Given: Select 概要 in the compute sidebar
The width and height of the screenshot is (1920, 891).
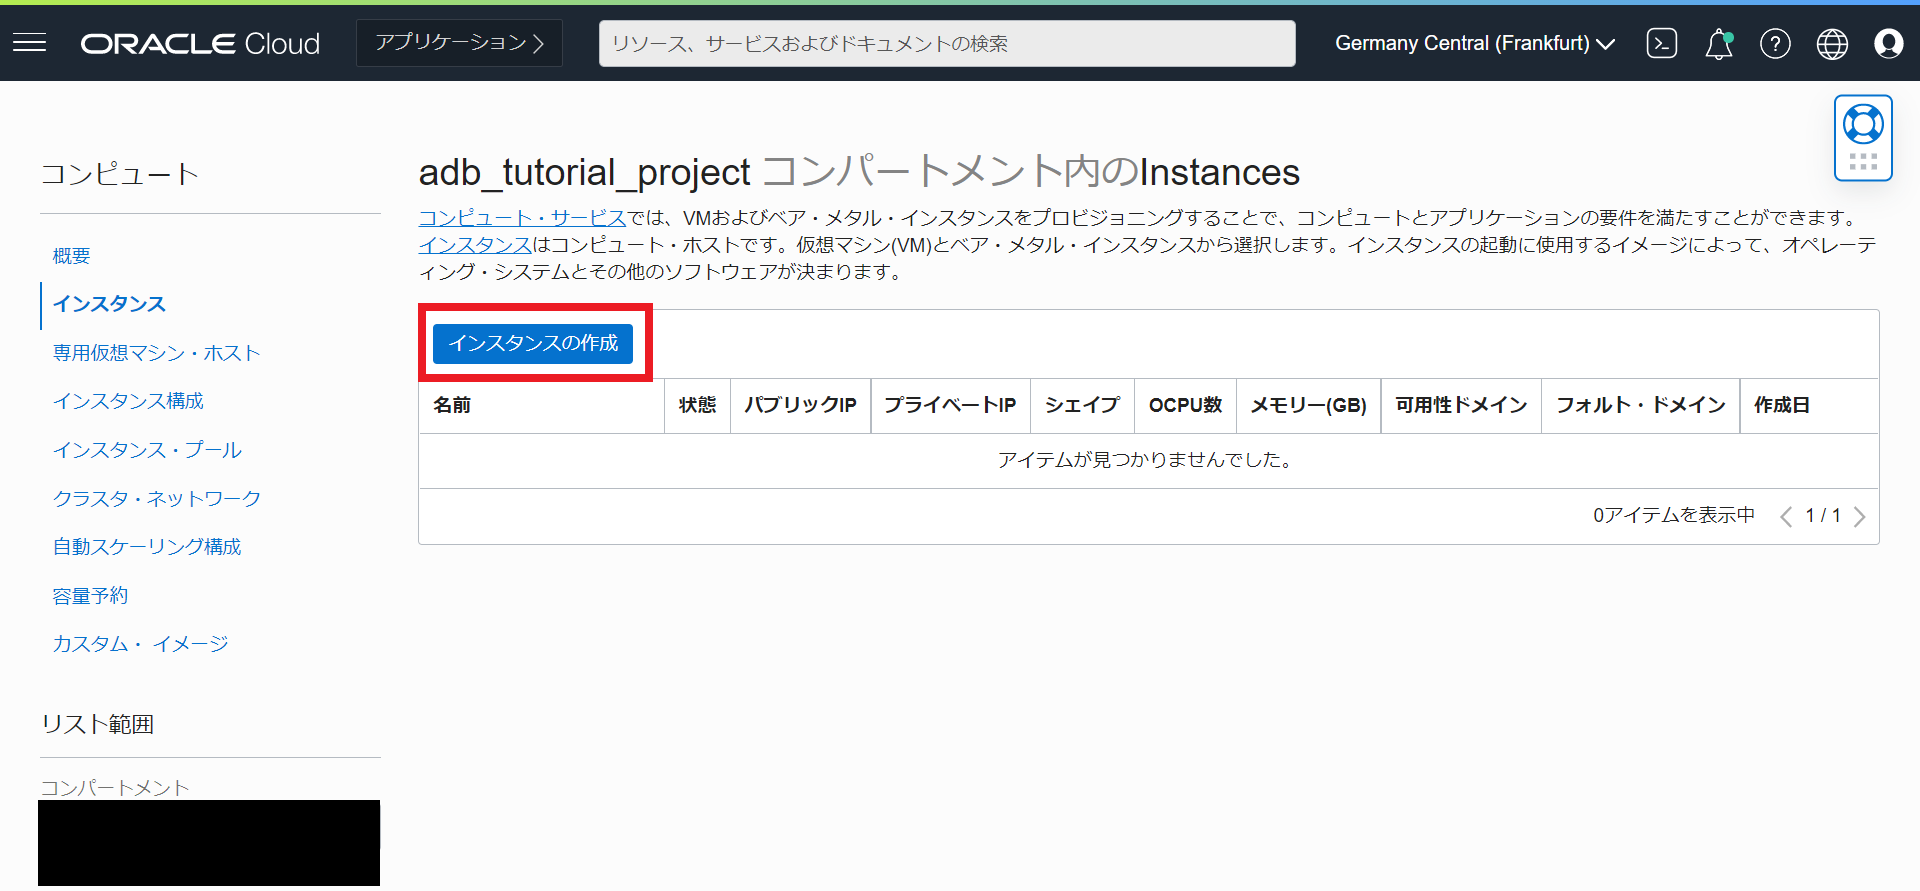Looking at the screenshot, I should point(72,256).
